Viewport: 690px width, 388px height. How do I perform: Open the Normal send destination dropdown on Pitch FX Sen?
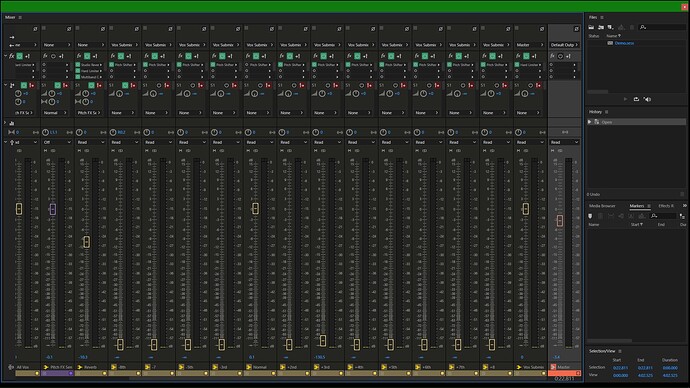click(55, 113)
